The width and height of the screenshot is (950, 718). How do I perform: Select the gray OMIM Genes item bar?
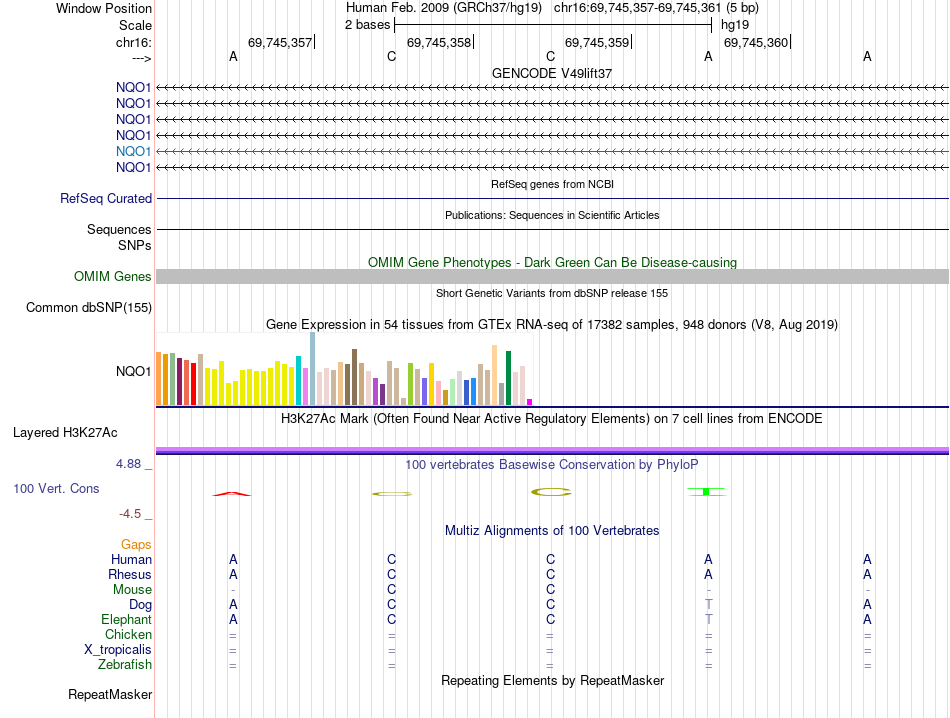(552, 276)
